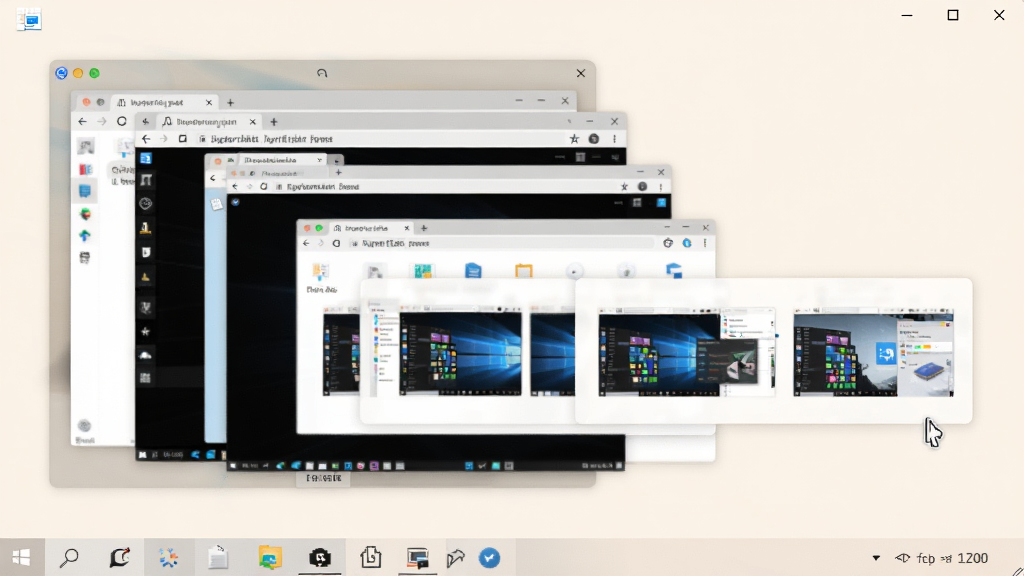Open three-dot menu of the innermost browser
This screenshot has height=576, width=1024.
(705, 243)
